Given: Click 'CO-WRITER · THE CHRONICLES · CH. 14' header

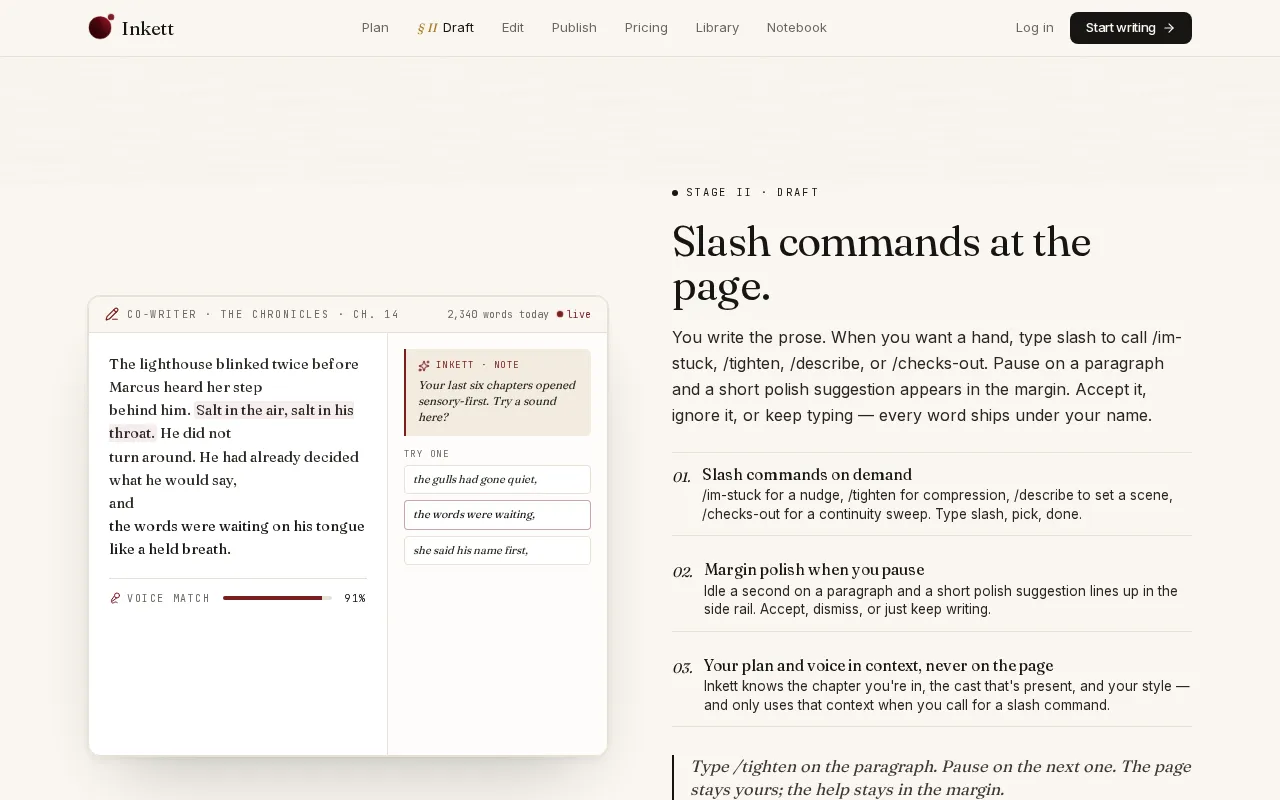Looking at the screenshot, I should pyautogui.click(x=263, y=314).
